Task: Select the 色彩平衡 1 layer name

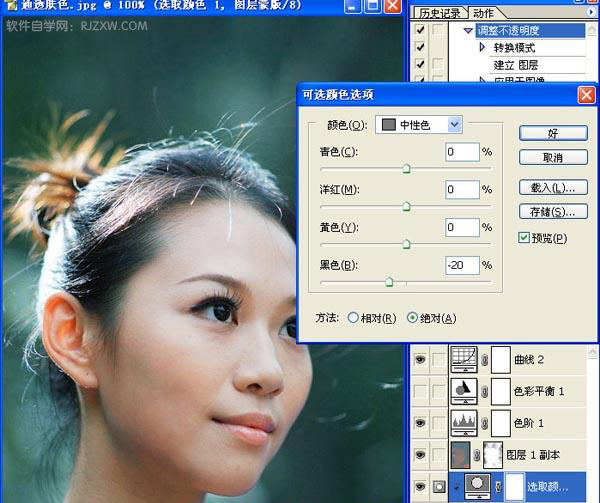Action: (x=538, y=391)
